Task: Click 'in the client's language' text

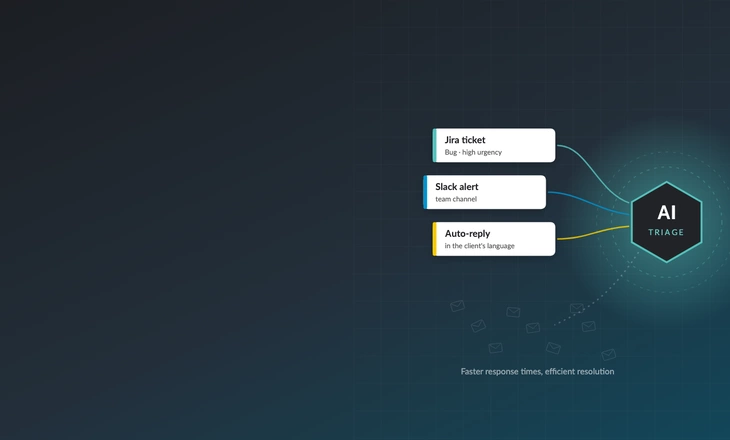Action: click(x=480, y=246)
